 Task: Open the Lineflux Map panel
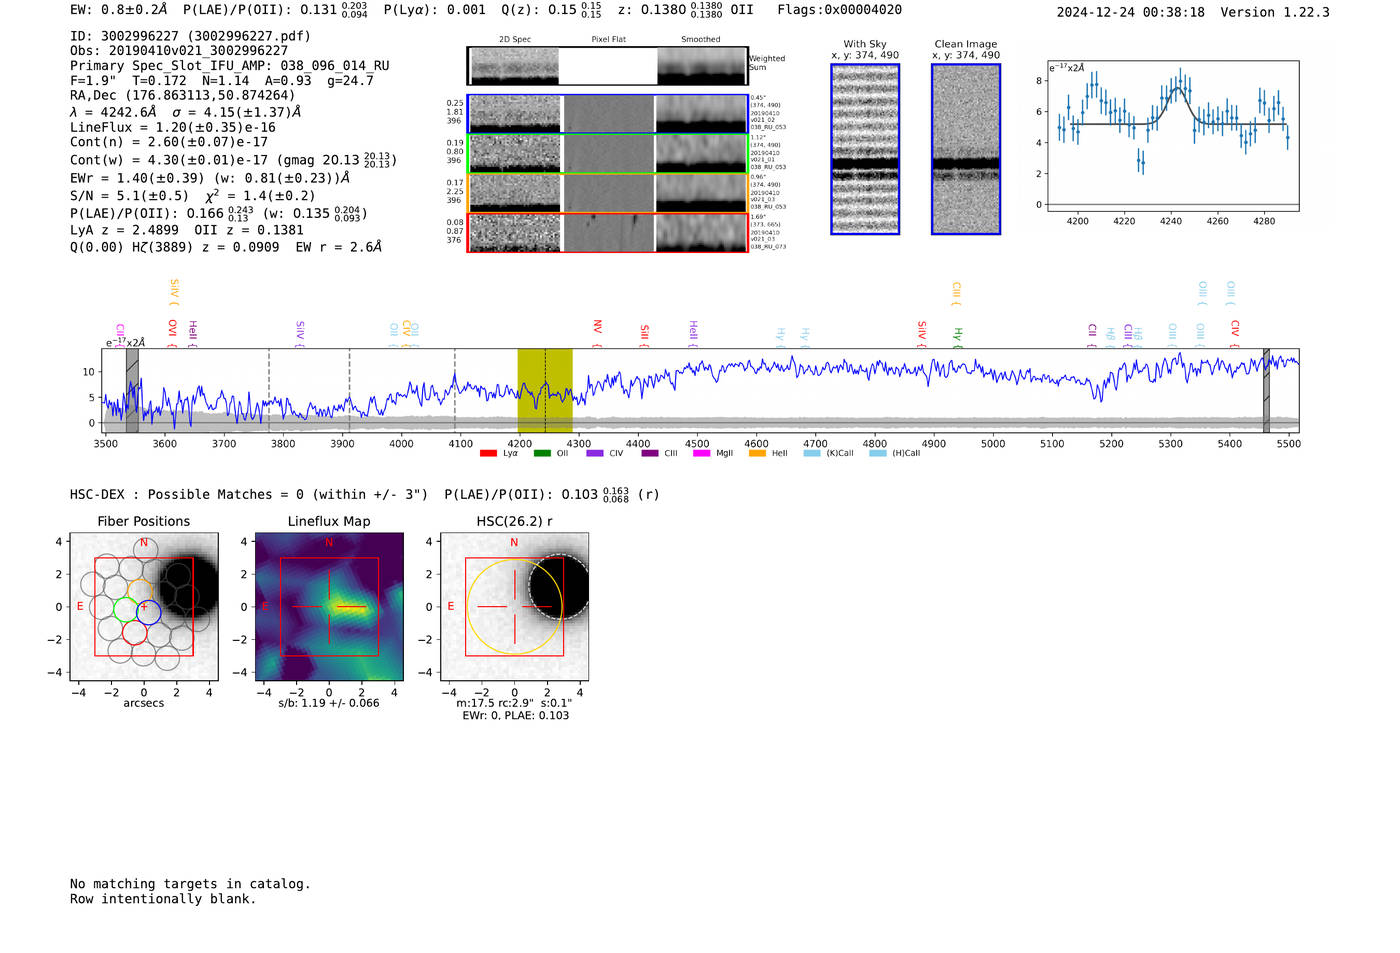329,607
